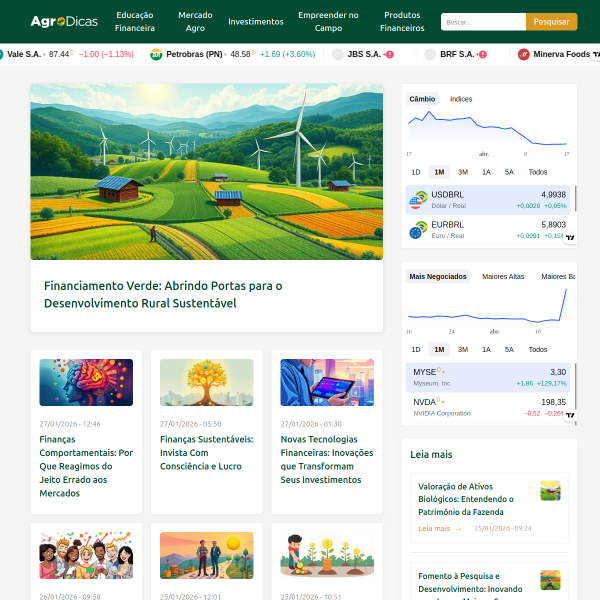
Task: Open the Mercado Agro menu
Action: (195, 21)
